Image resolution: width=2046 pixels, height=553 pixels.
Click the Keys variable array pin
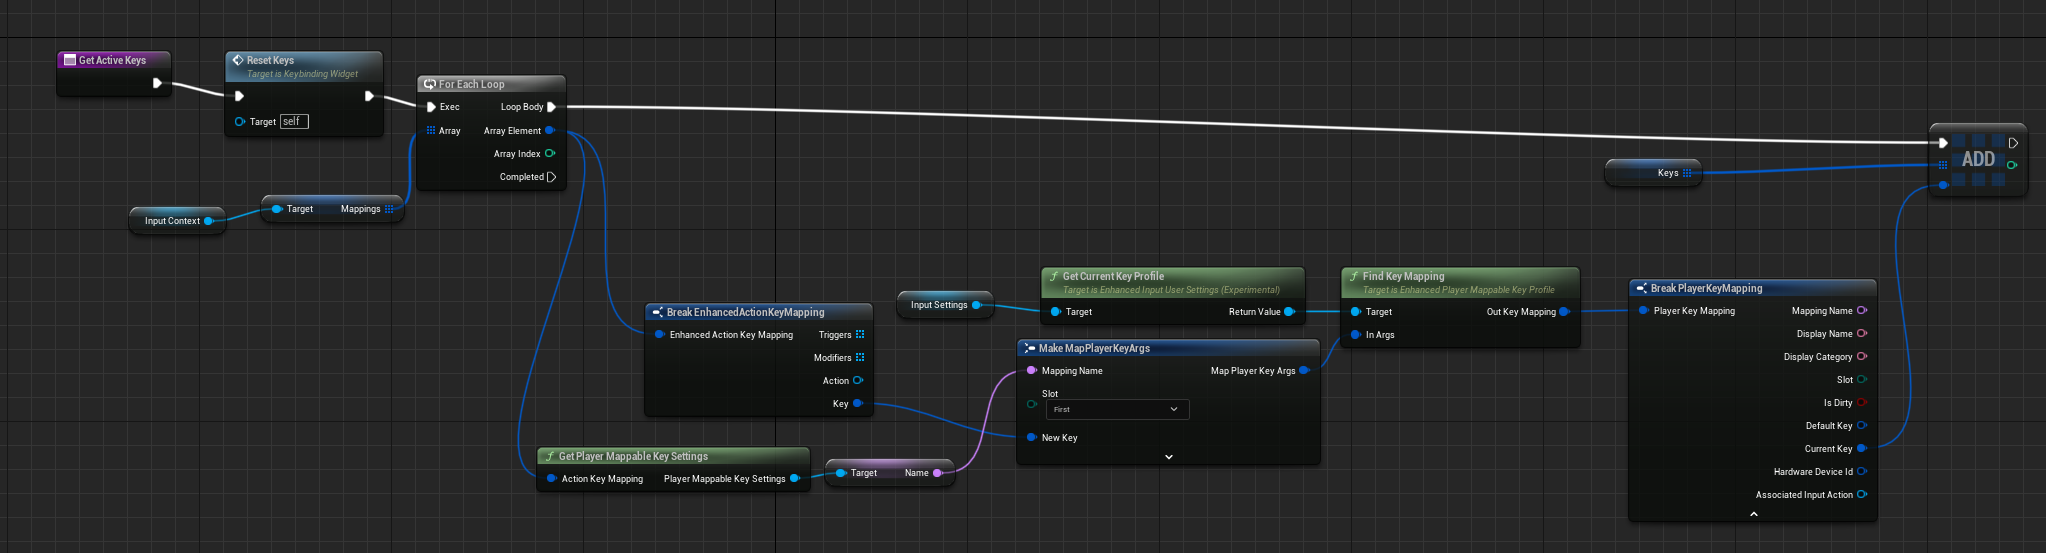tap(1687, 173)
